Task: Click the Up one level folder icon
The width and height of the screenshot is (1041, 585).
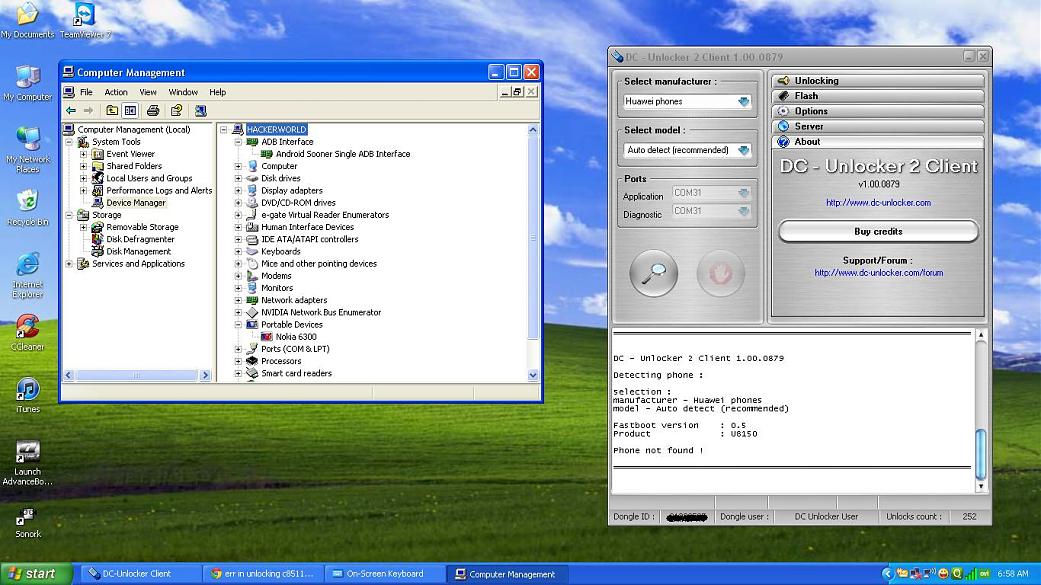Action: [x=112, y=111]
